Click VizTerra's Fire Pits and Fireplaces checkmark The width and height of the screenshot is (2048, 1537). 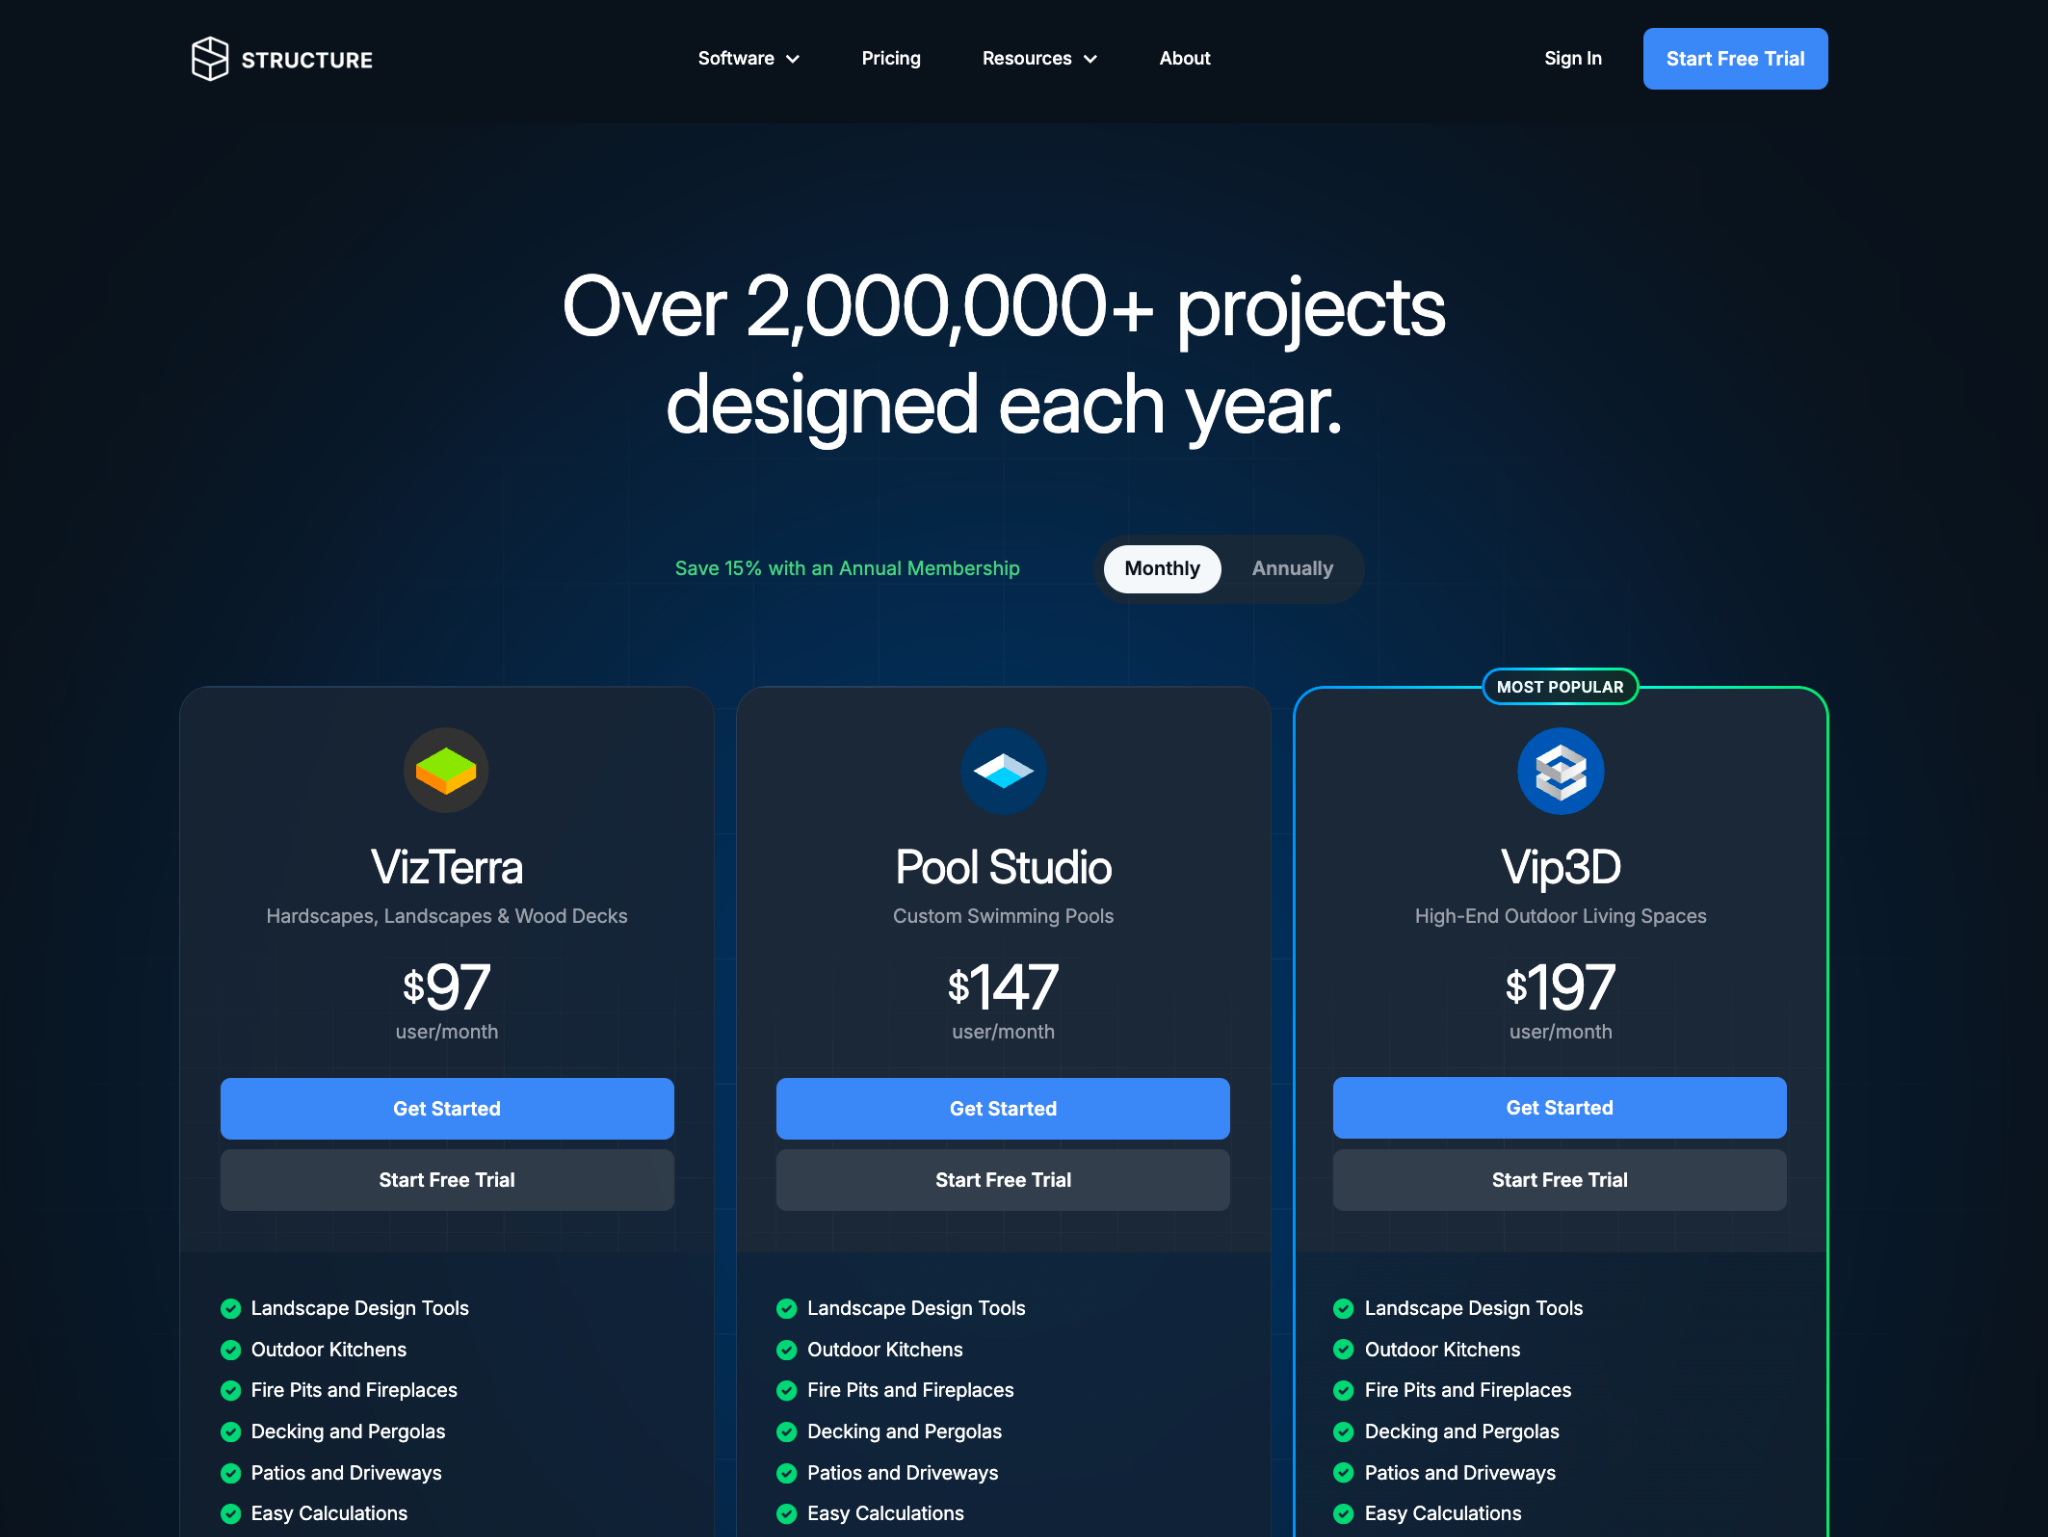click(x=231, y=1390)
